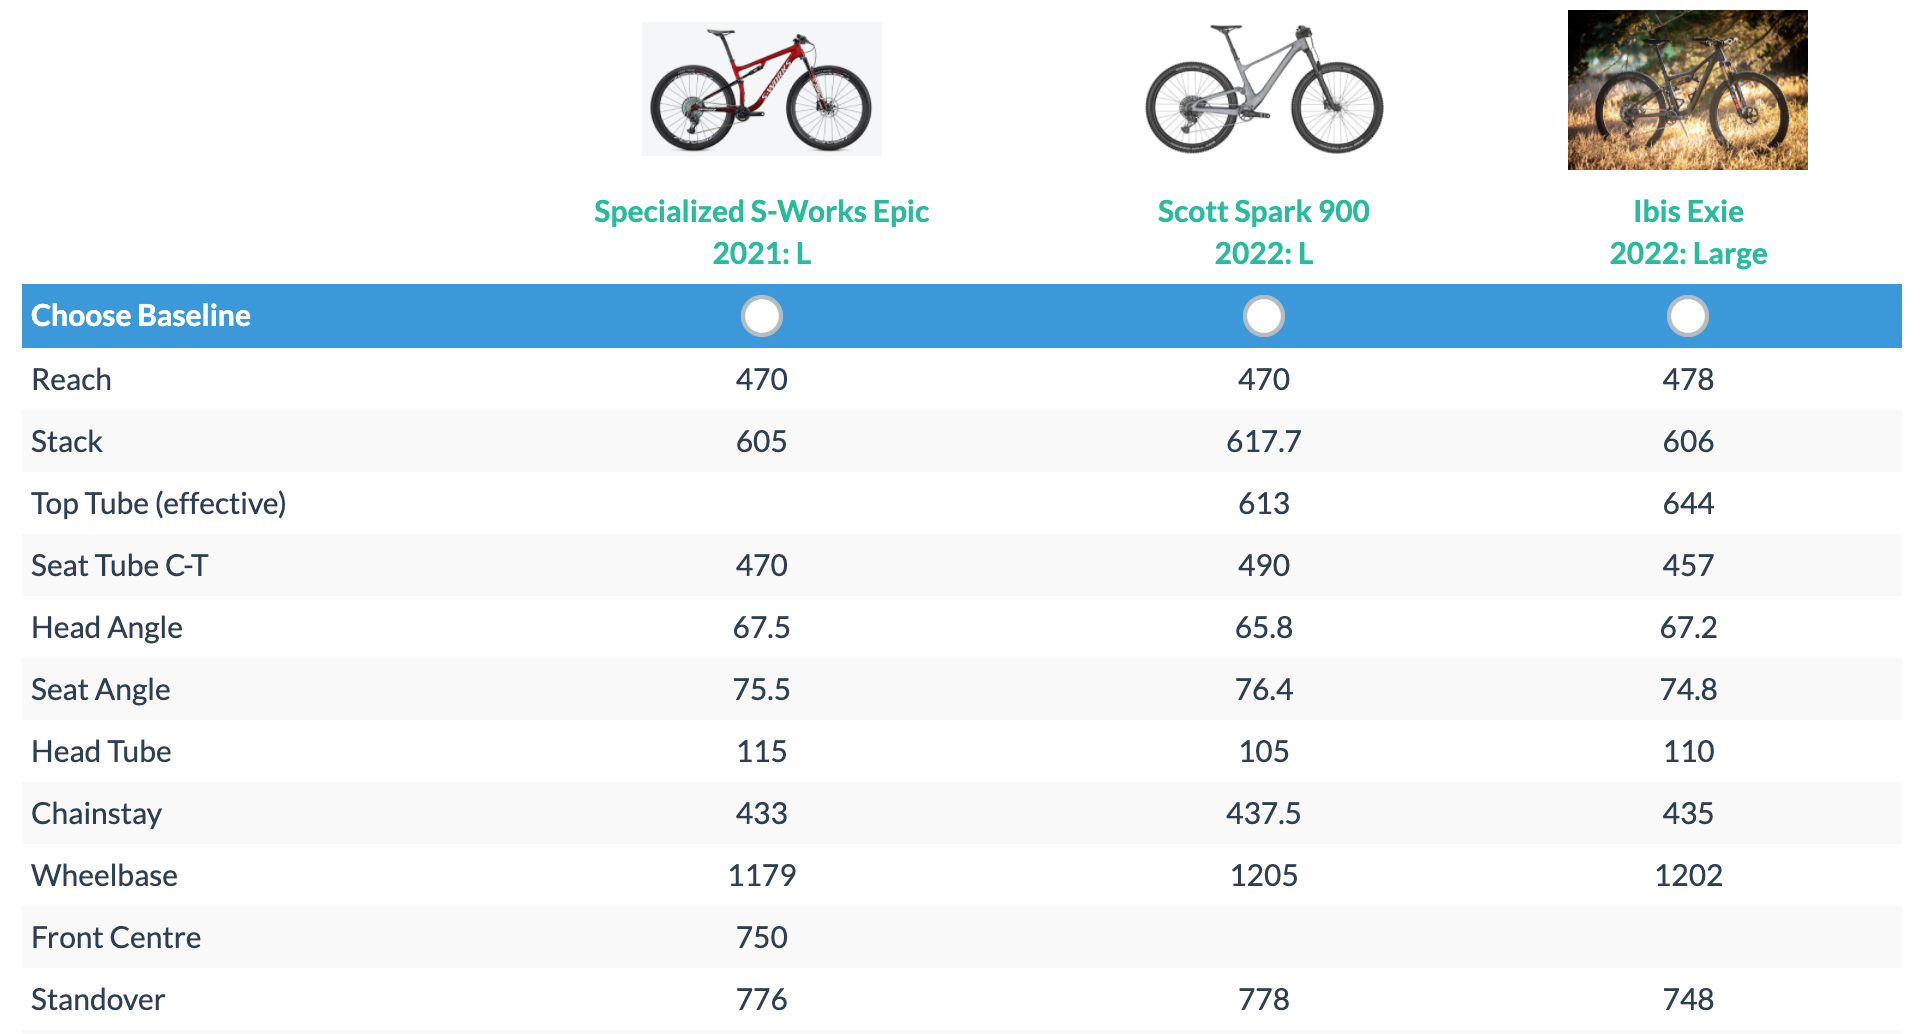Set Ibis Exie as the baseline
Viewport: 1922px width, 1034px height.
(1688, 316)
